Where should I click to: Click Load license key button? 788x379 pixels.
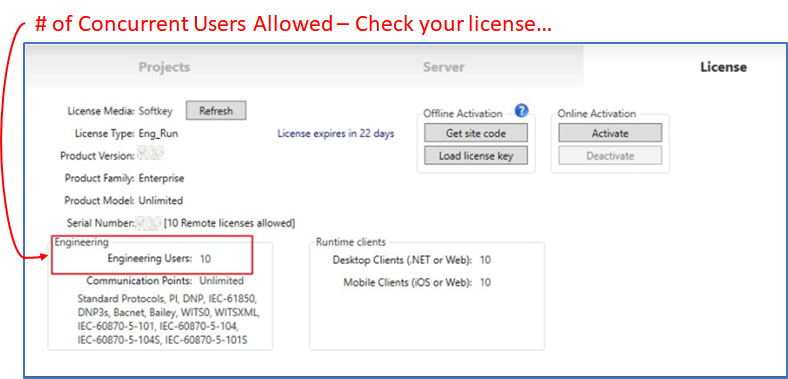(476, 156)
